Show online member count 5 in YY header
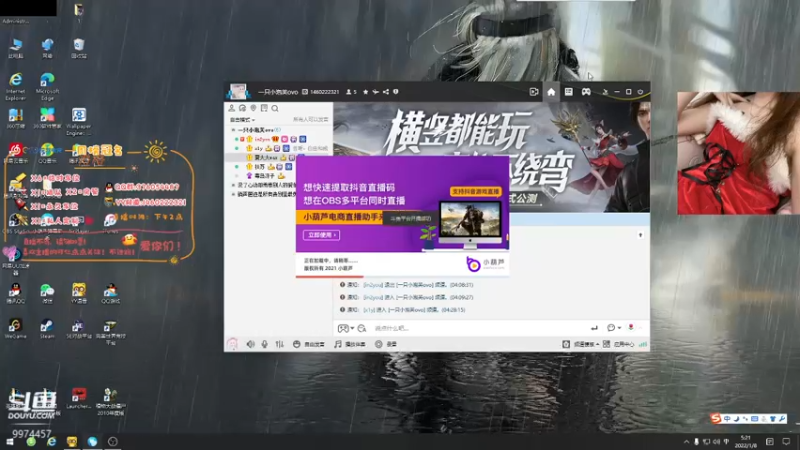800x450 pixels. 352,92
